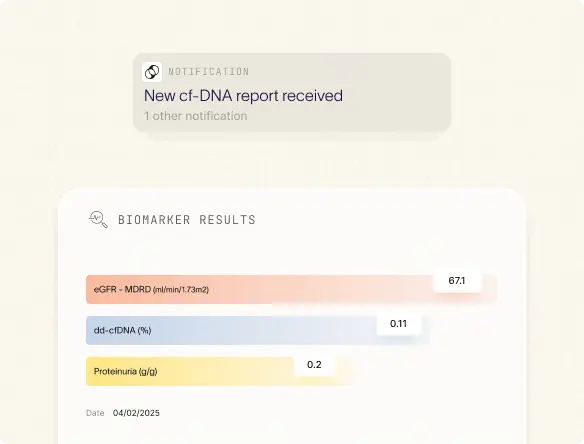Screen dimensions: 584x444
Task: Click the notification app logo icon
Action: 152,72
